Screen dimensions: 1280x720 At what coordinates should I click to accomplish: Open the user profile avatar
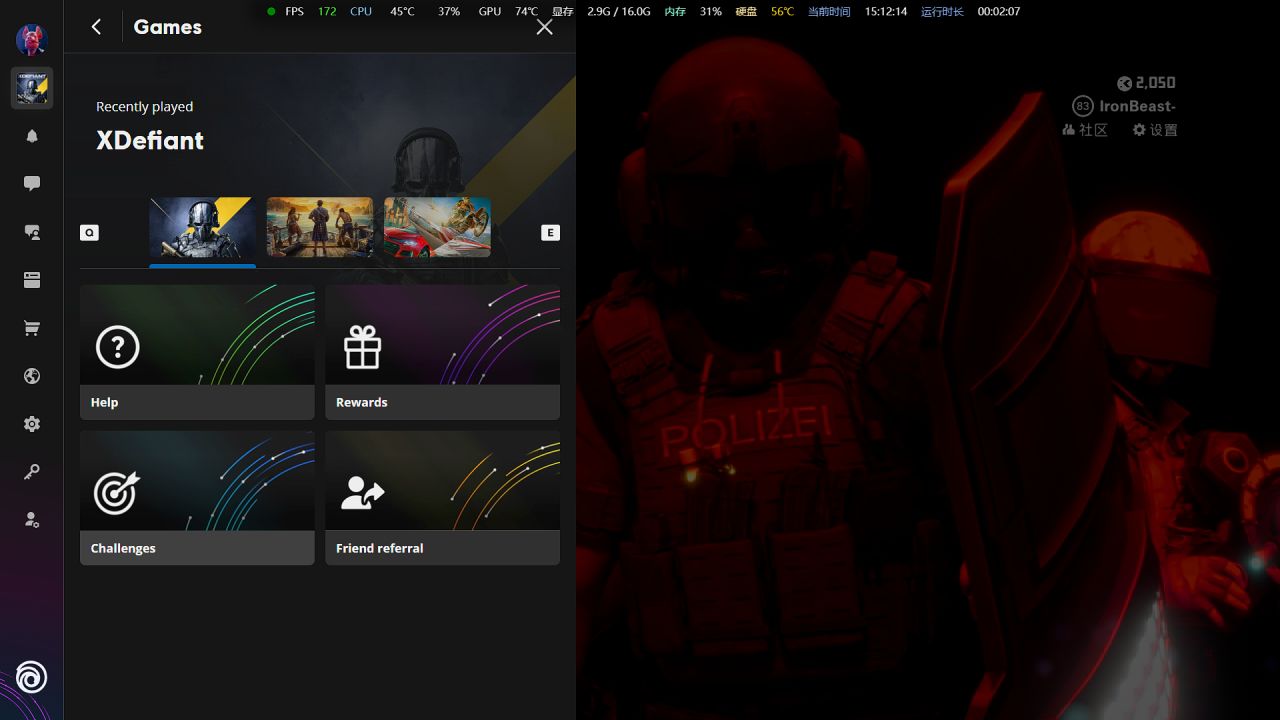[32, 40]
